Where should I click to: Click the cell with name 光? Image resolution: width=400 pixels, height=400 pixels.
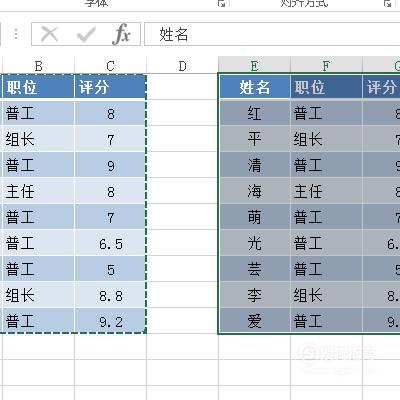254,243
